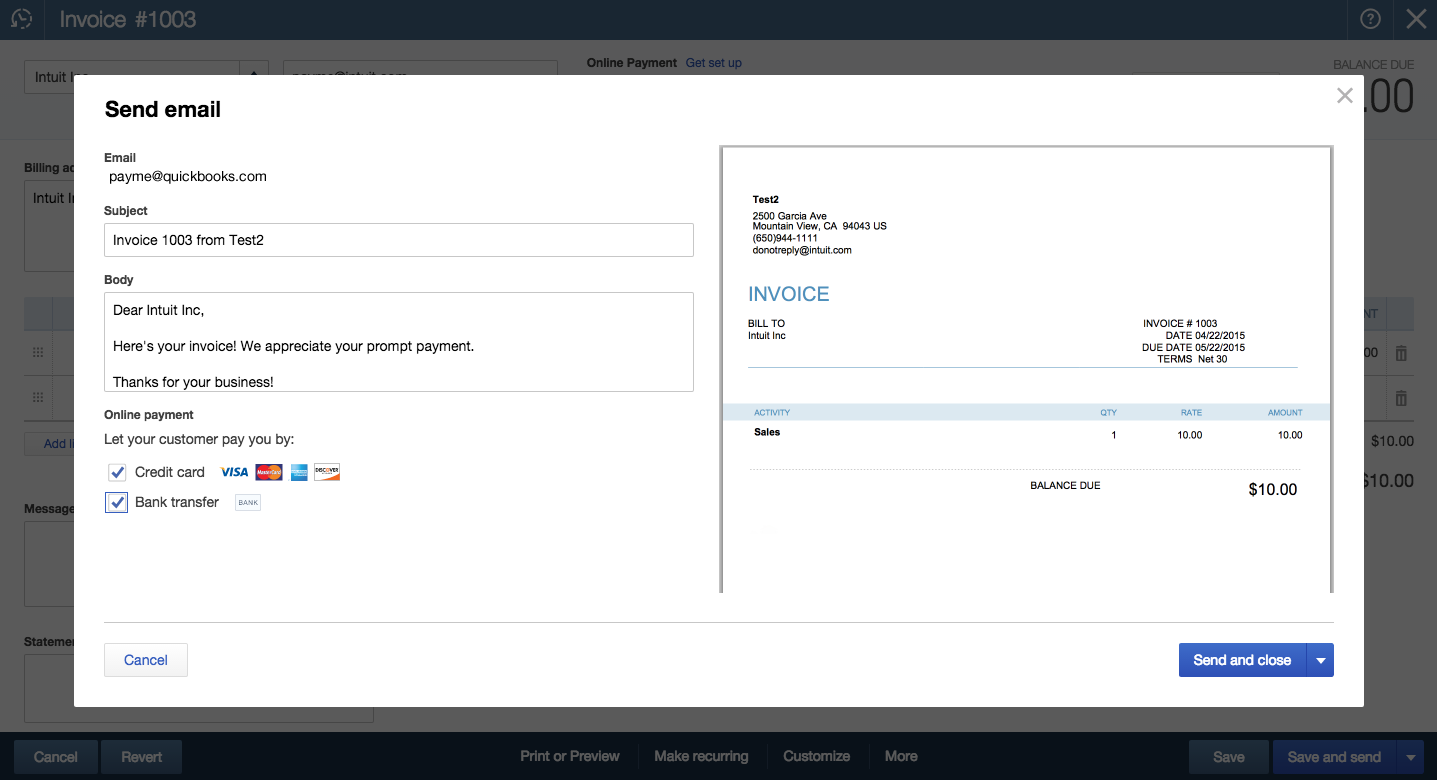Click Cancel in the Send email dialog

coord(146,660)
